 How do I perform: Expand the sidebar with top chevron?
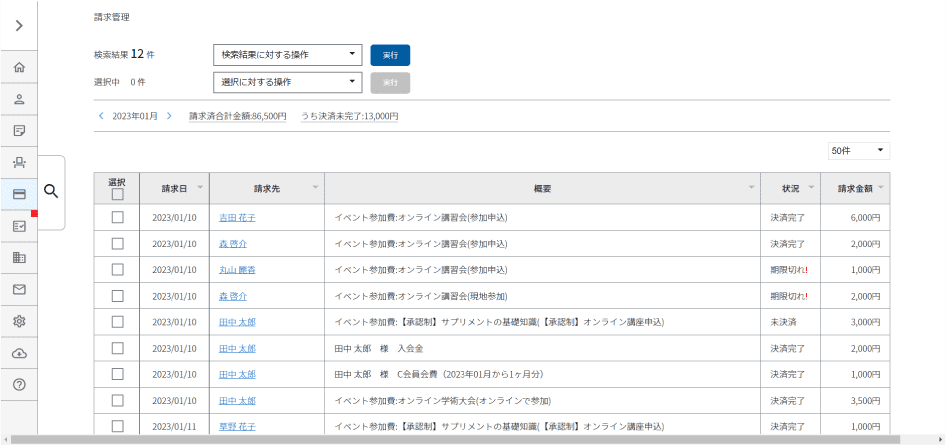19,25
